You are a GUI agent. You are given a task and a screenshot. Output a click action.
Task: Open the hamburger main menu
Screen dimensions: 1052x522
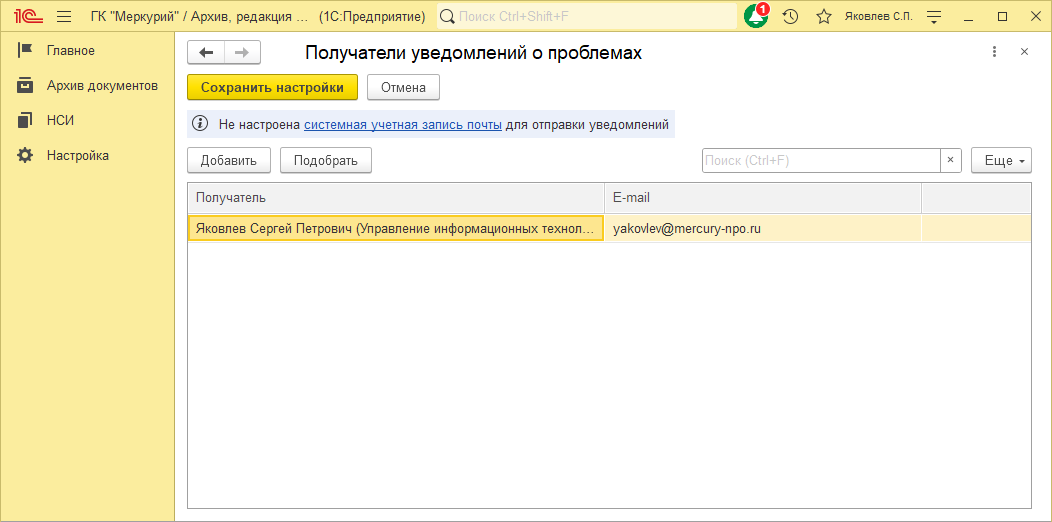64,17
